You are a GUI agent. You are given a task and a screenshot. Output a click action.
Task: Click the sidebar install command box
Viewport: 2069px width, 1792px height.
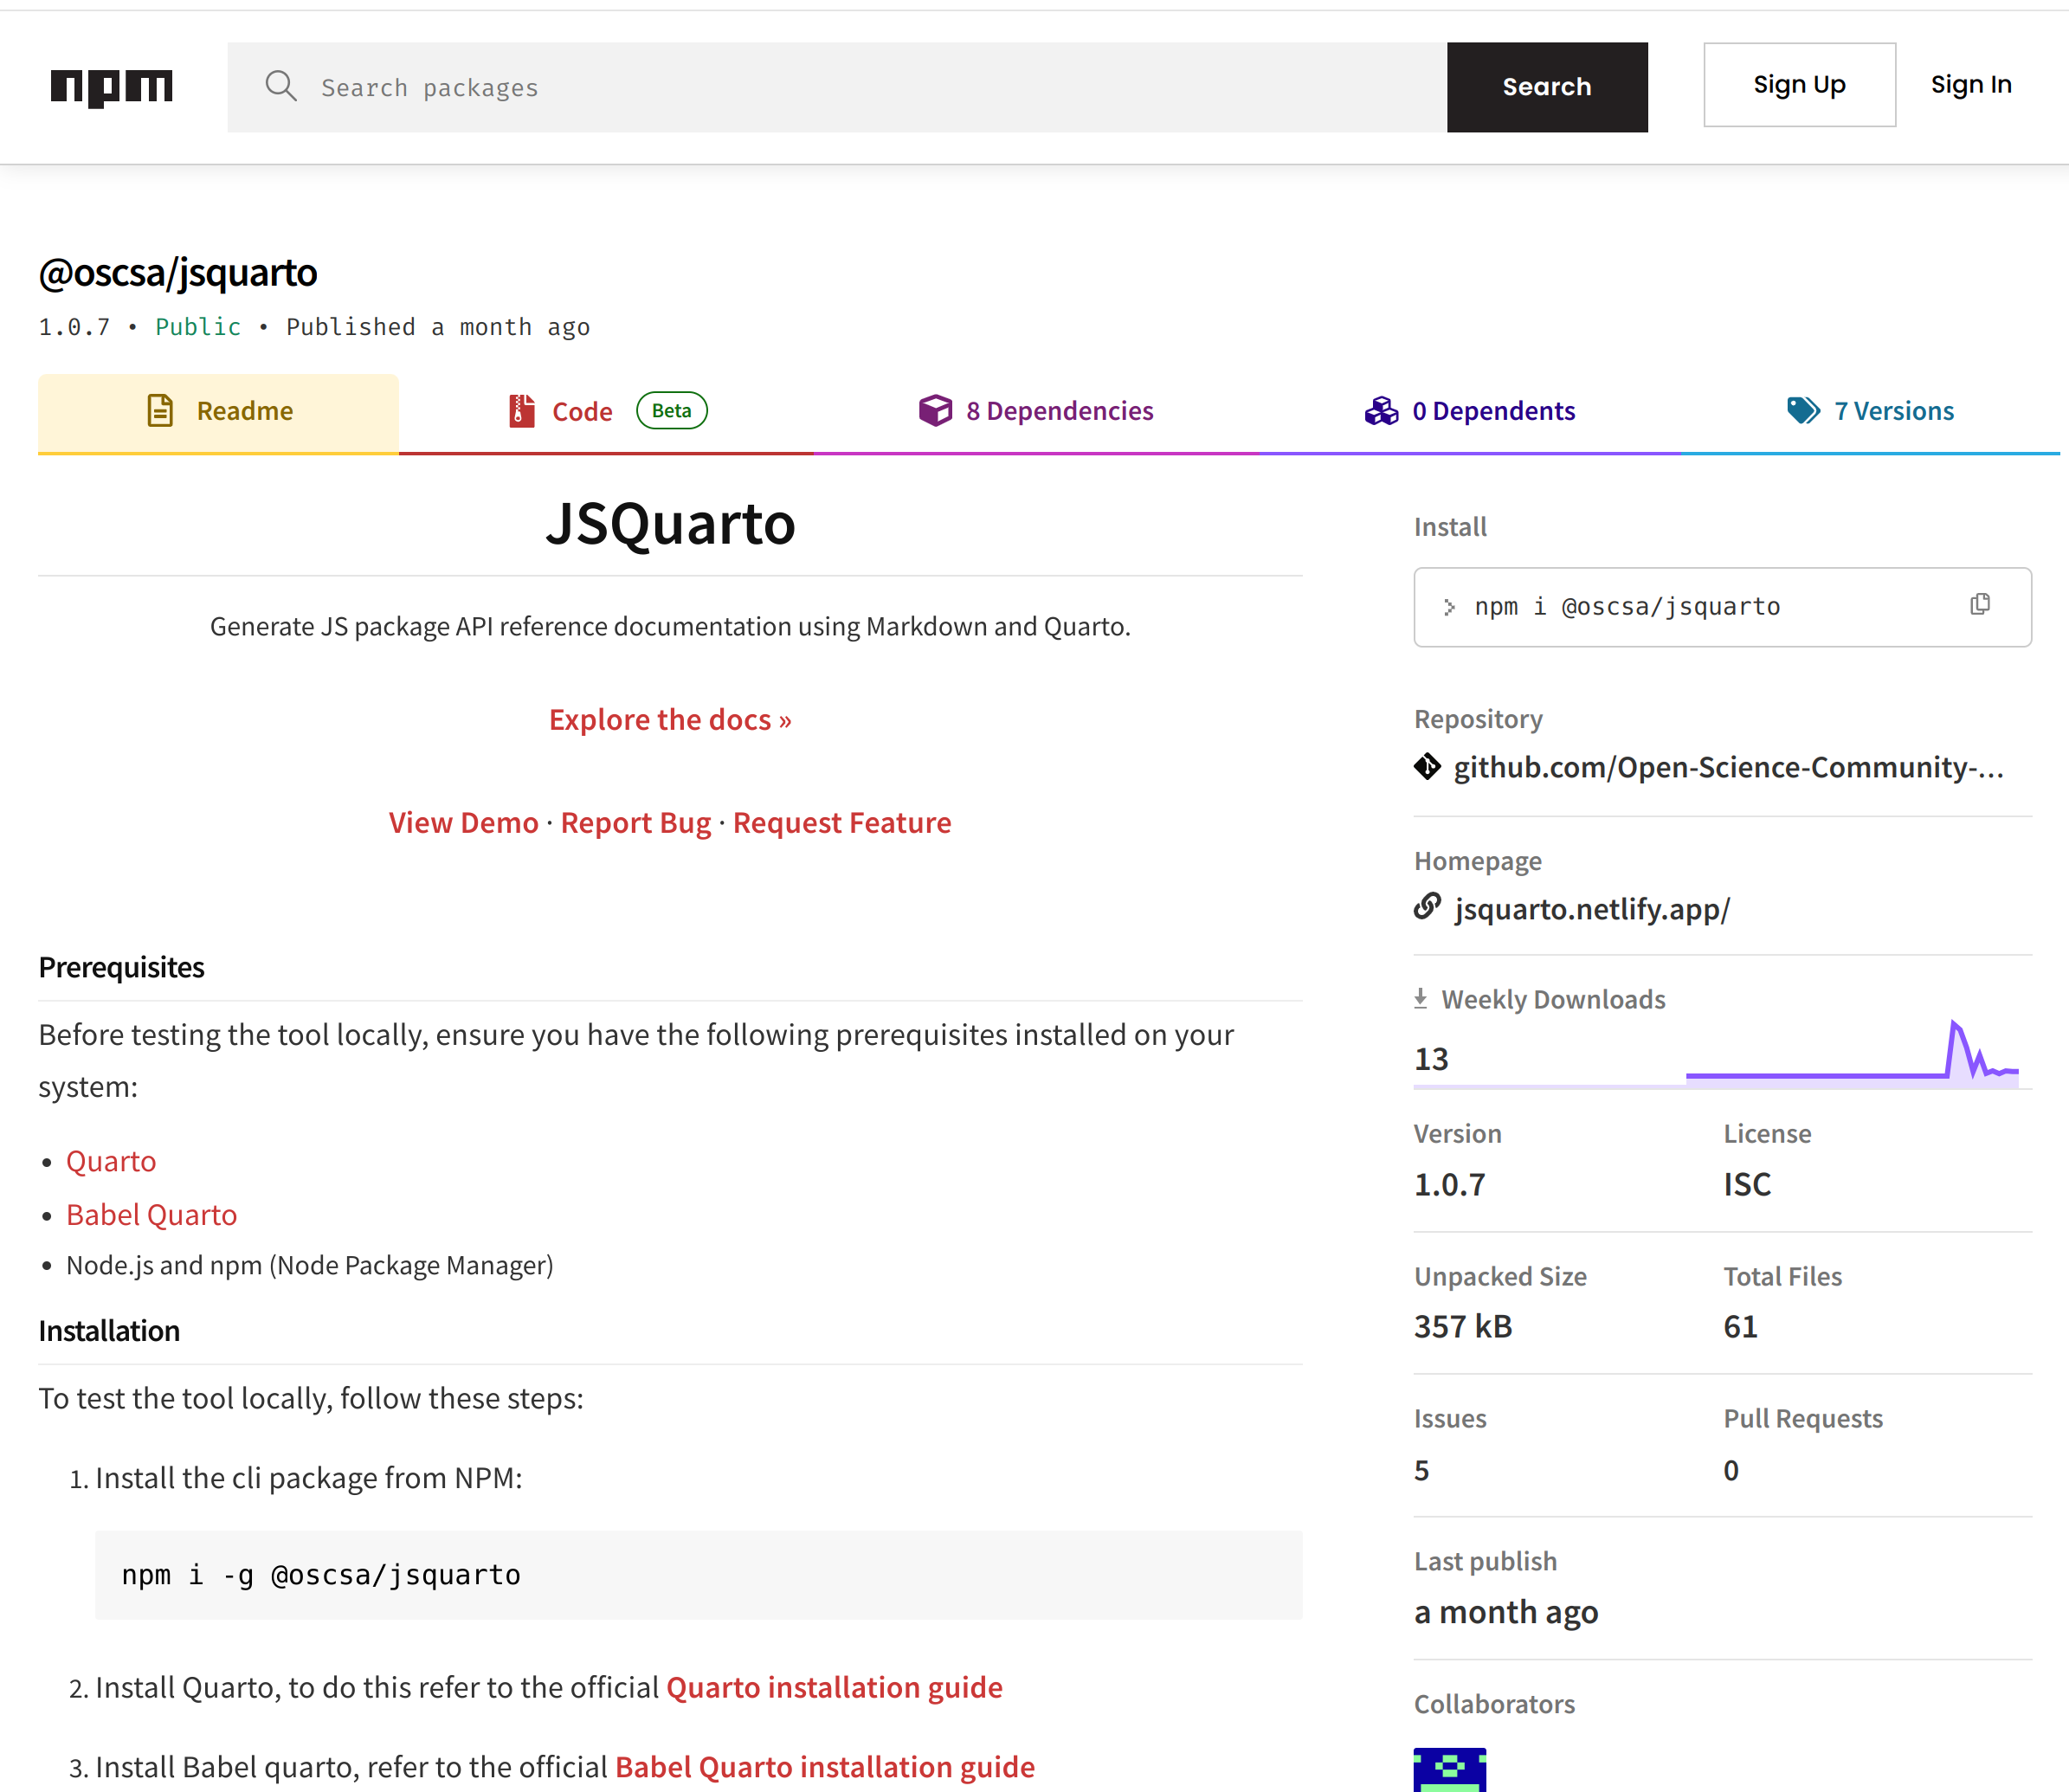pos(1722,607)
